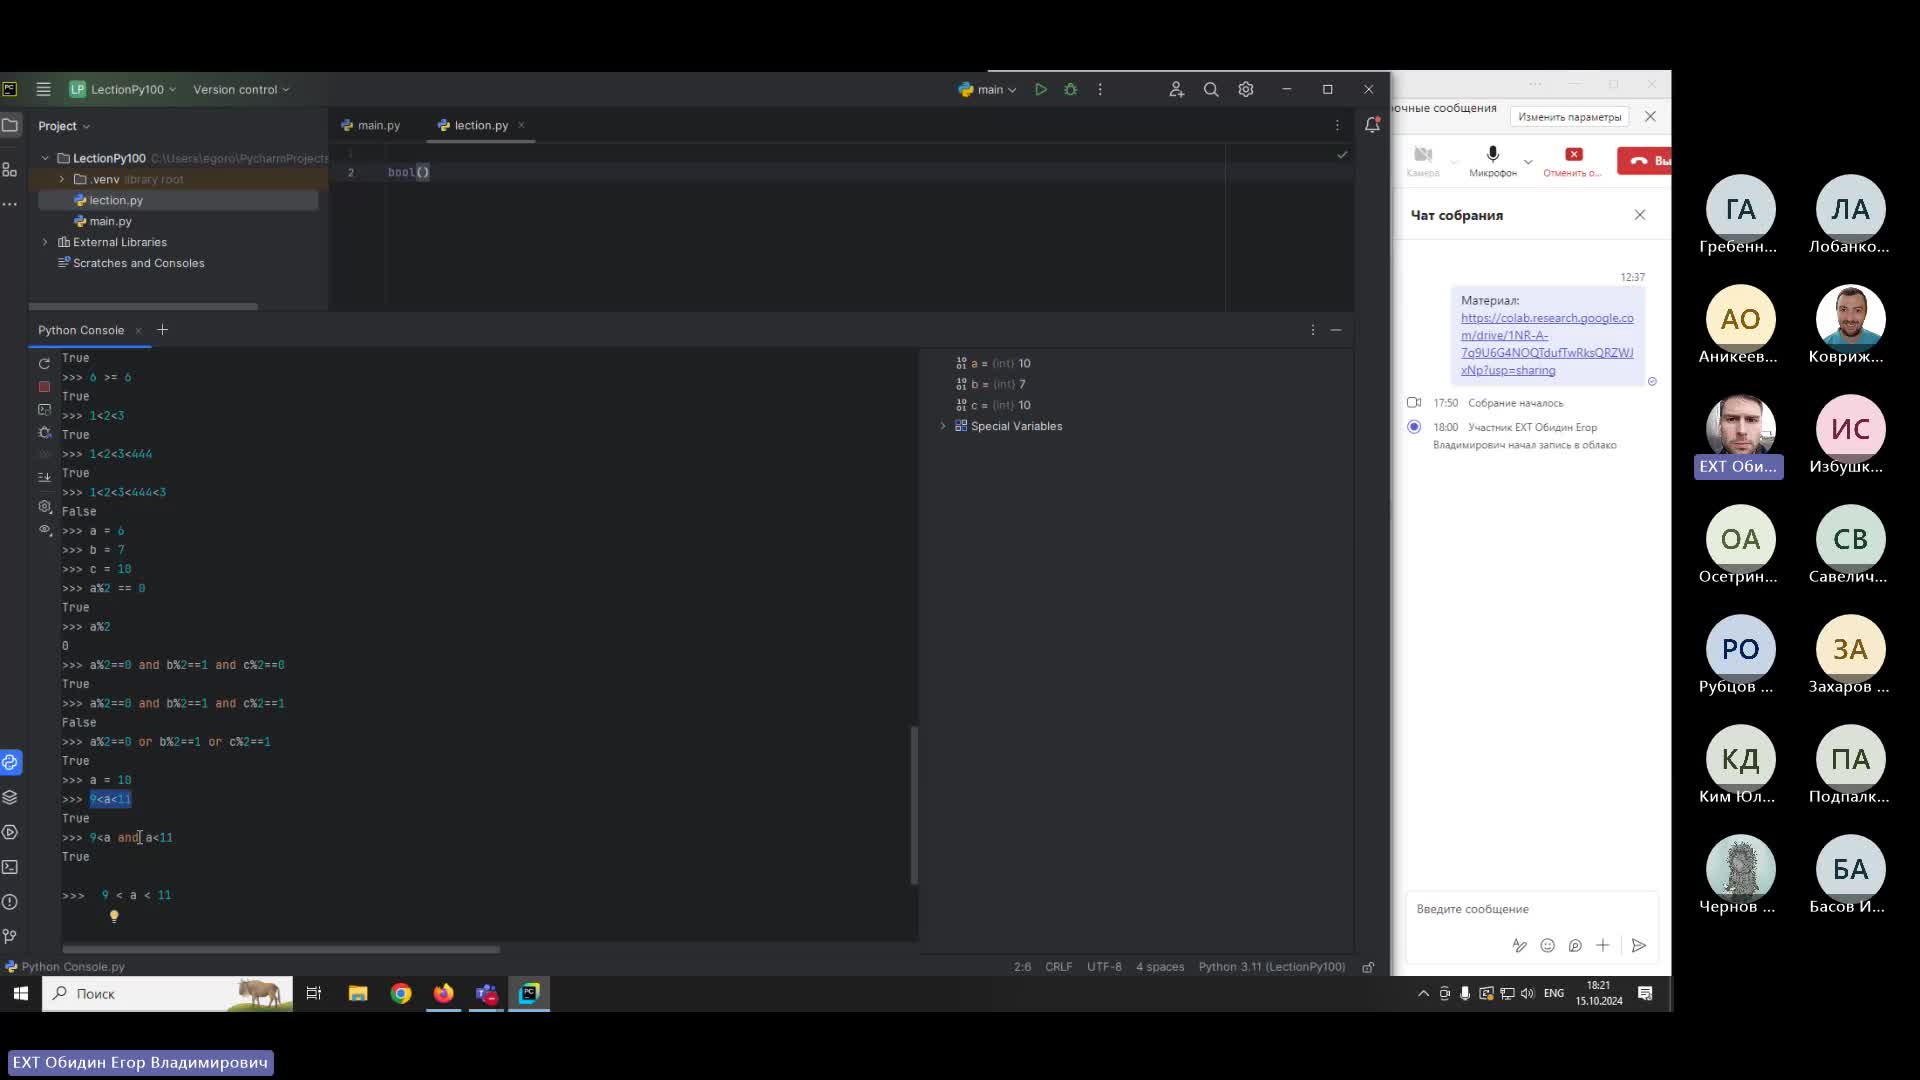Expand Special Variables node
The image size is (1920, 1080).
(x=943, y=426)
